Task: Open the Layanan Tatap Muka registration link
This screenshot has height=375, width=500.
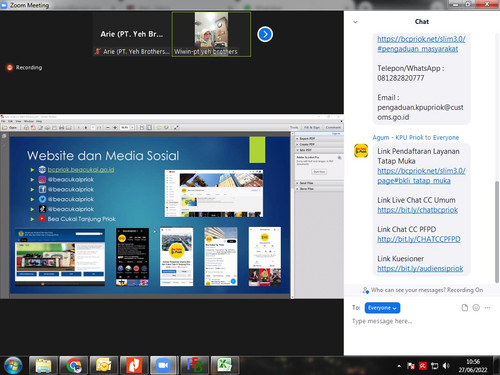Action: point(421,176)
